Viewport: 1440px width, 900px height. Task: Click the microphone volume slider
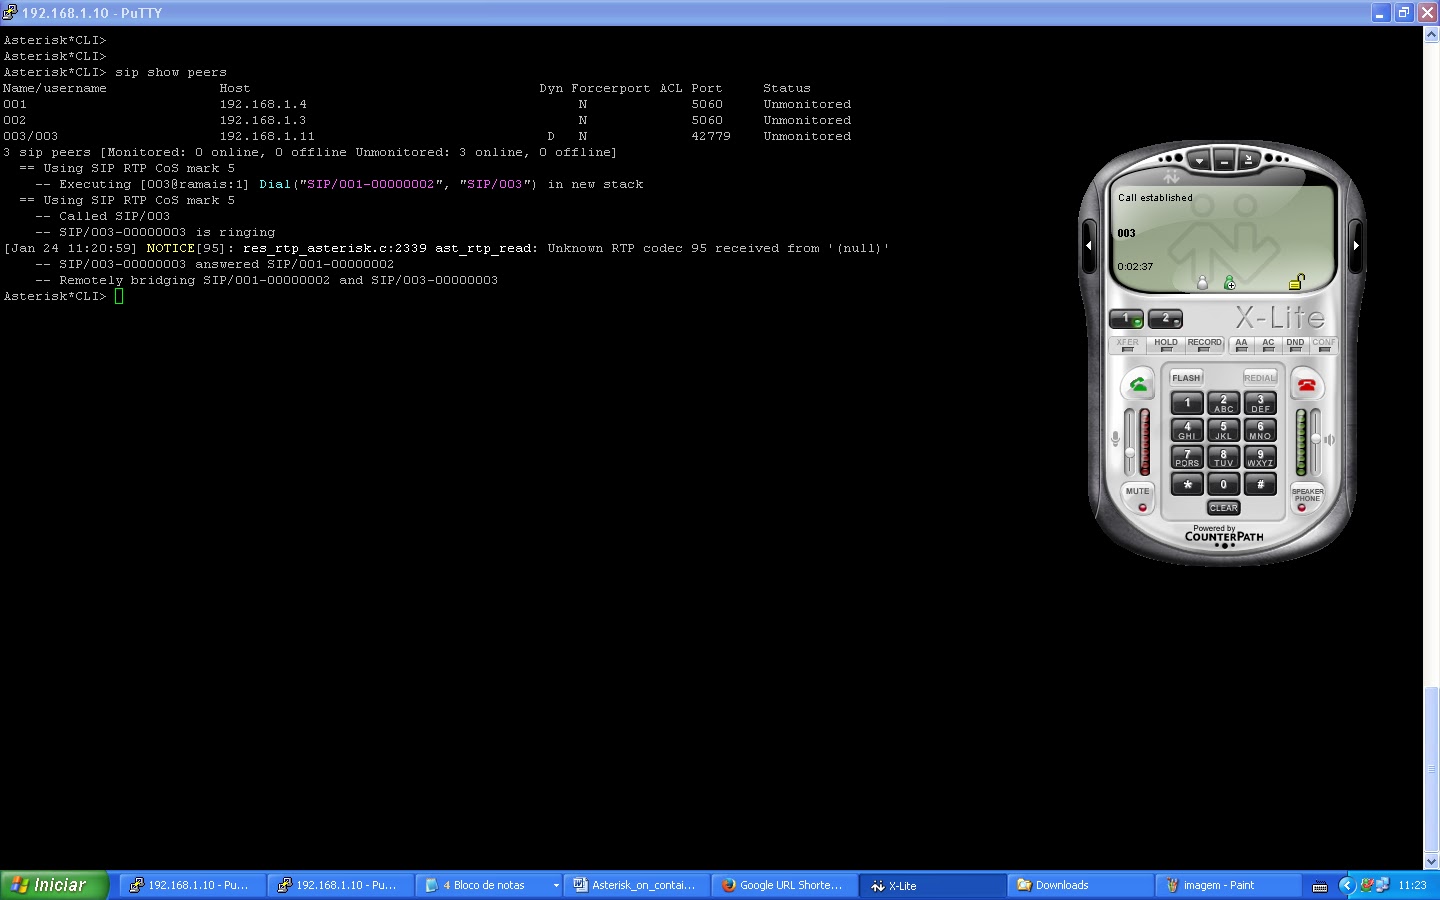pos(1130,441)
